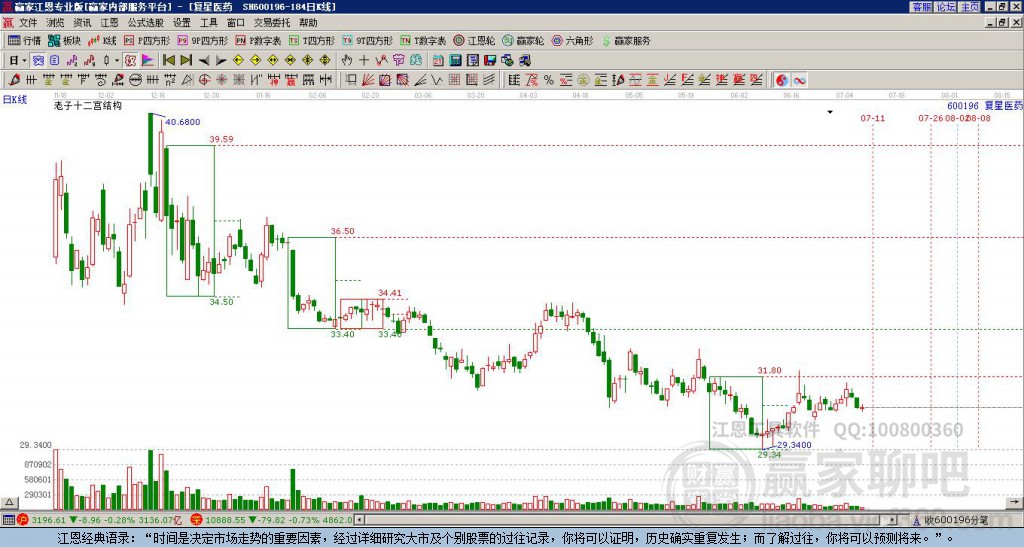This screenshot has height=548, width=1024.
Task: Jump to the last bar with the skip-to-end arrow
Action: [186, 60]
